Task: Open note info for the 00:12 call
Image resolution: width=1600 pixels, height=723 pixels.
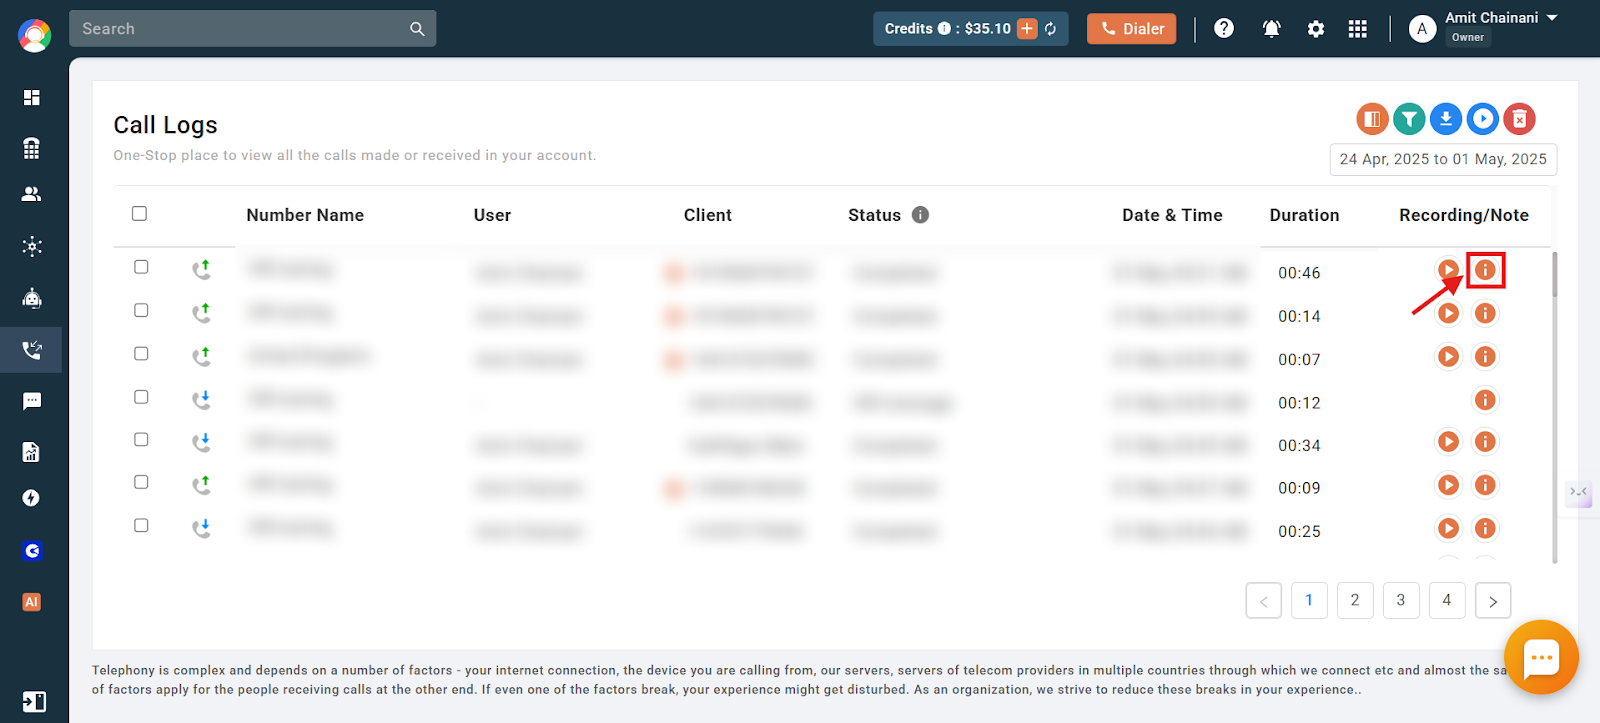Action: (1486, 400)
